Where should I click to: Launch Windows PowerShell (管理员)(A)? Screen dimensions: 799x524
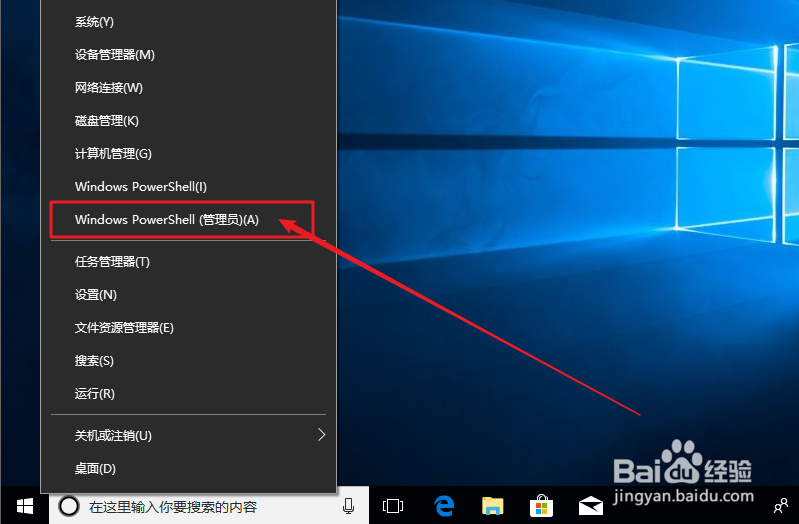(189, 220)
